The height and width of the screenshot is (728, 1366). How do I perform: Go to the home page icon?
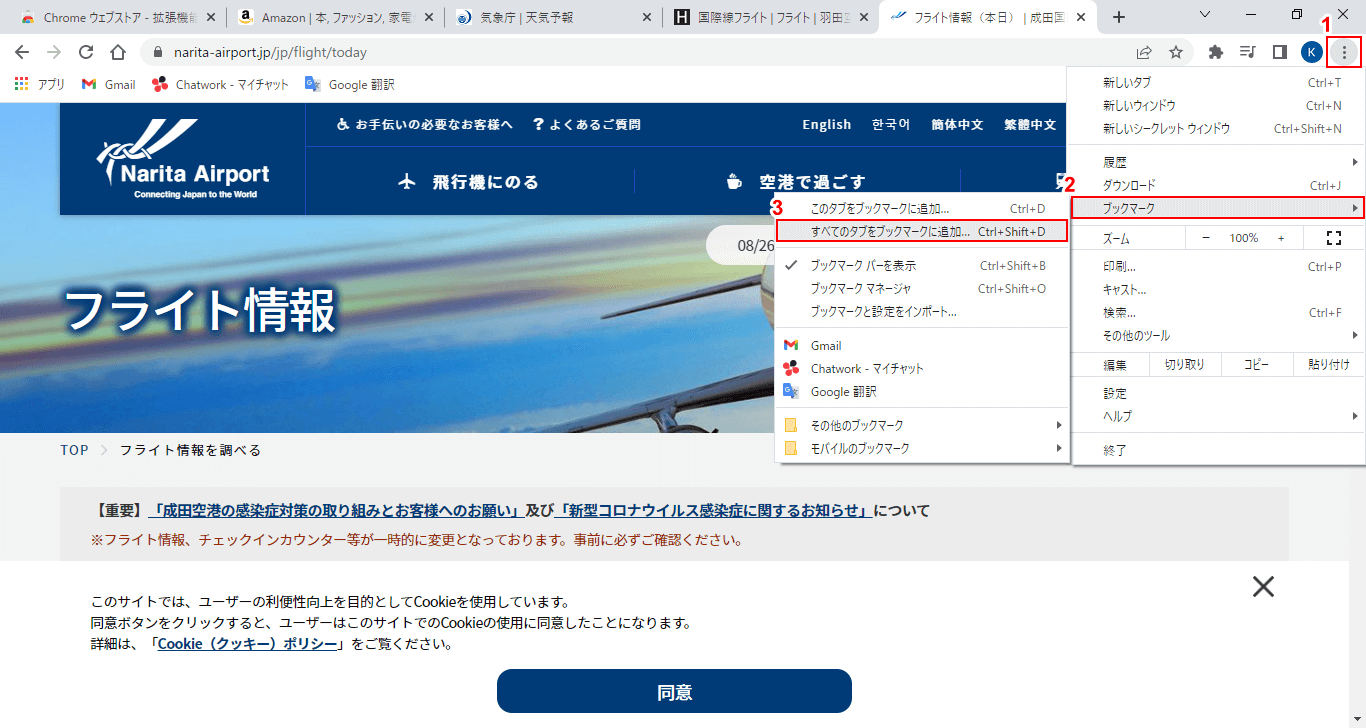pos(118,52)
